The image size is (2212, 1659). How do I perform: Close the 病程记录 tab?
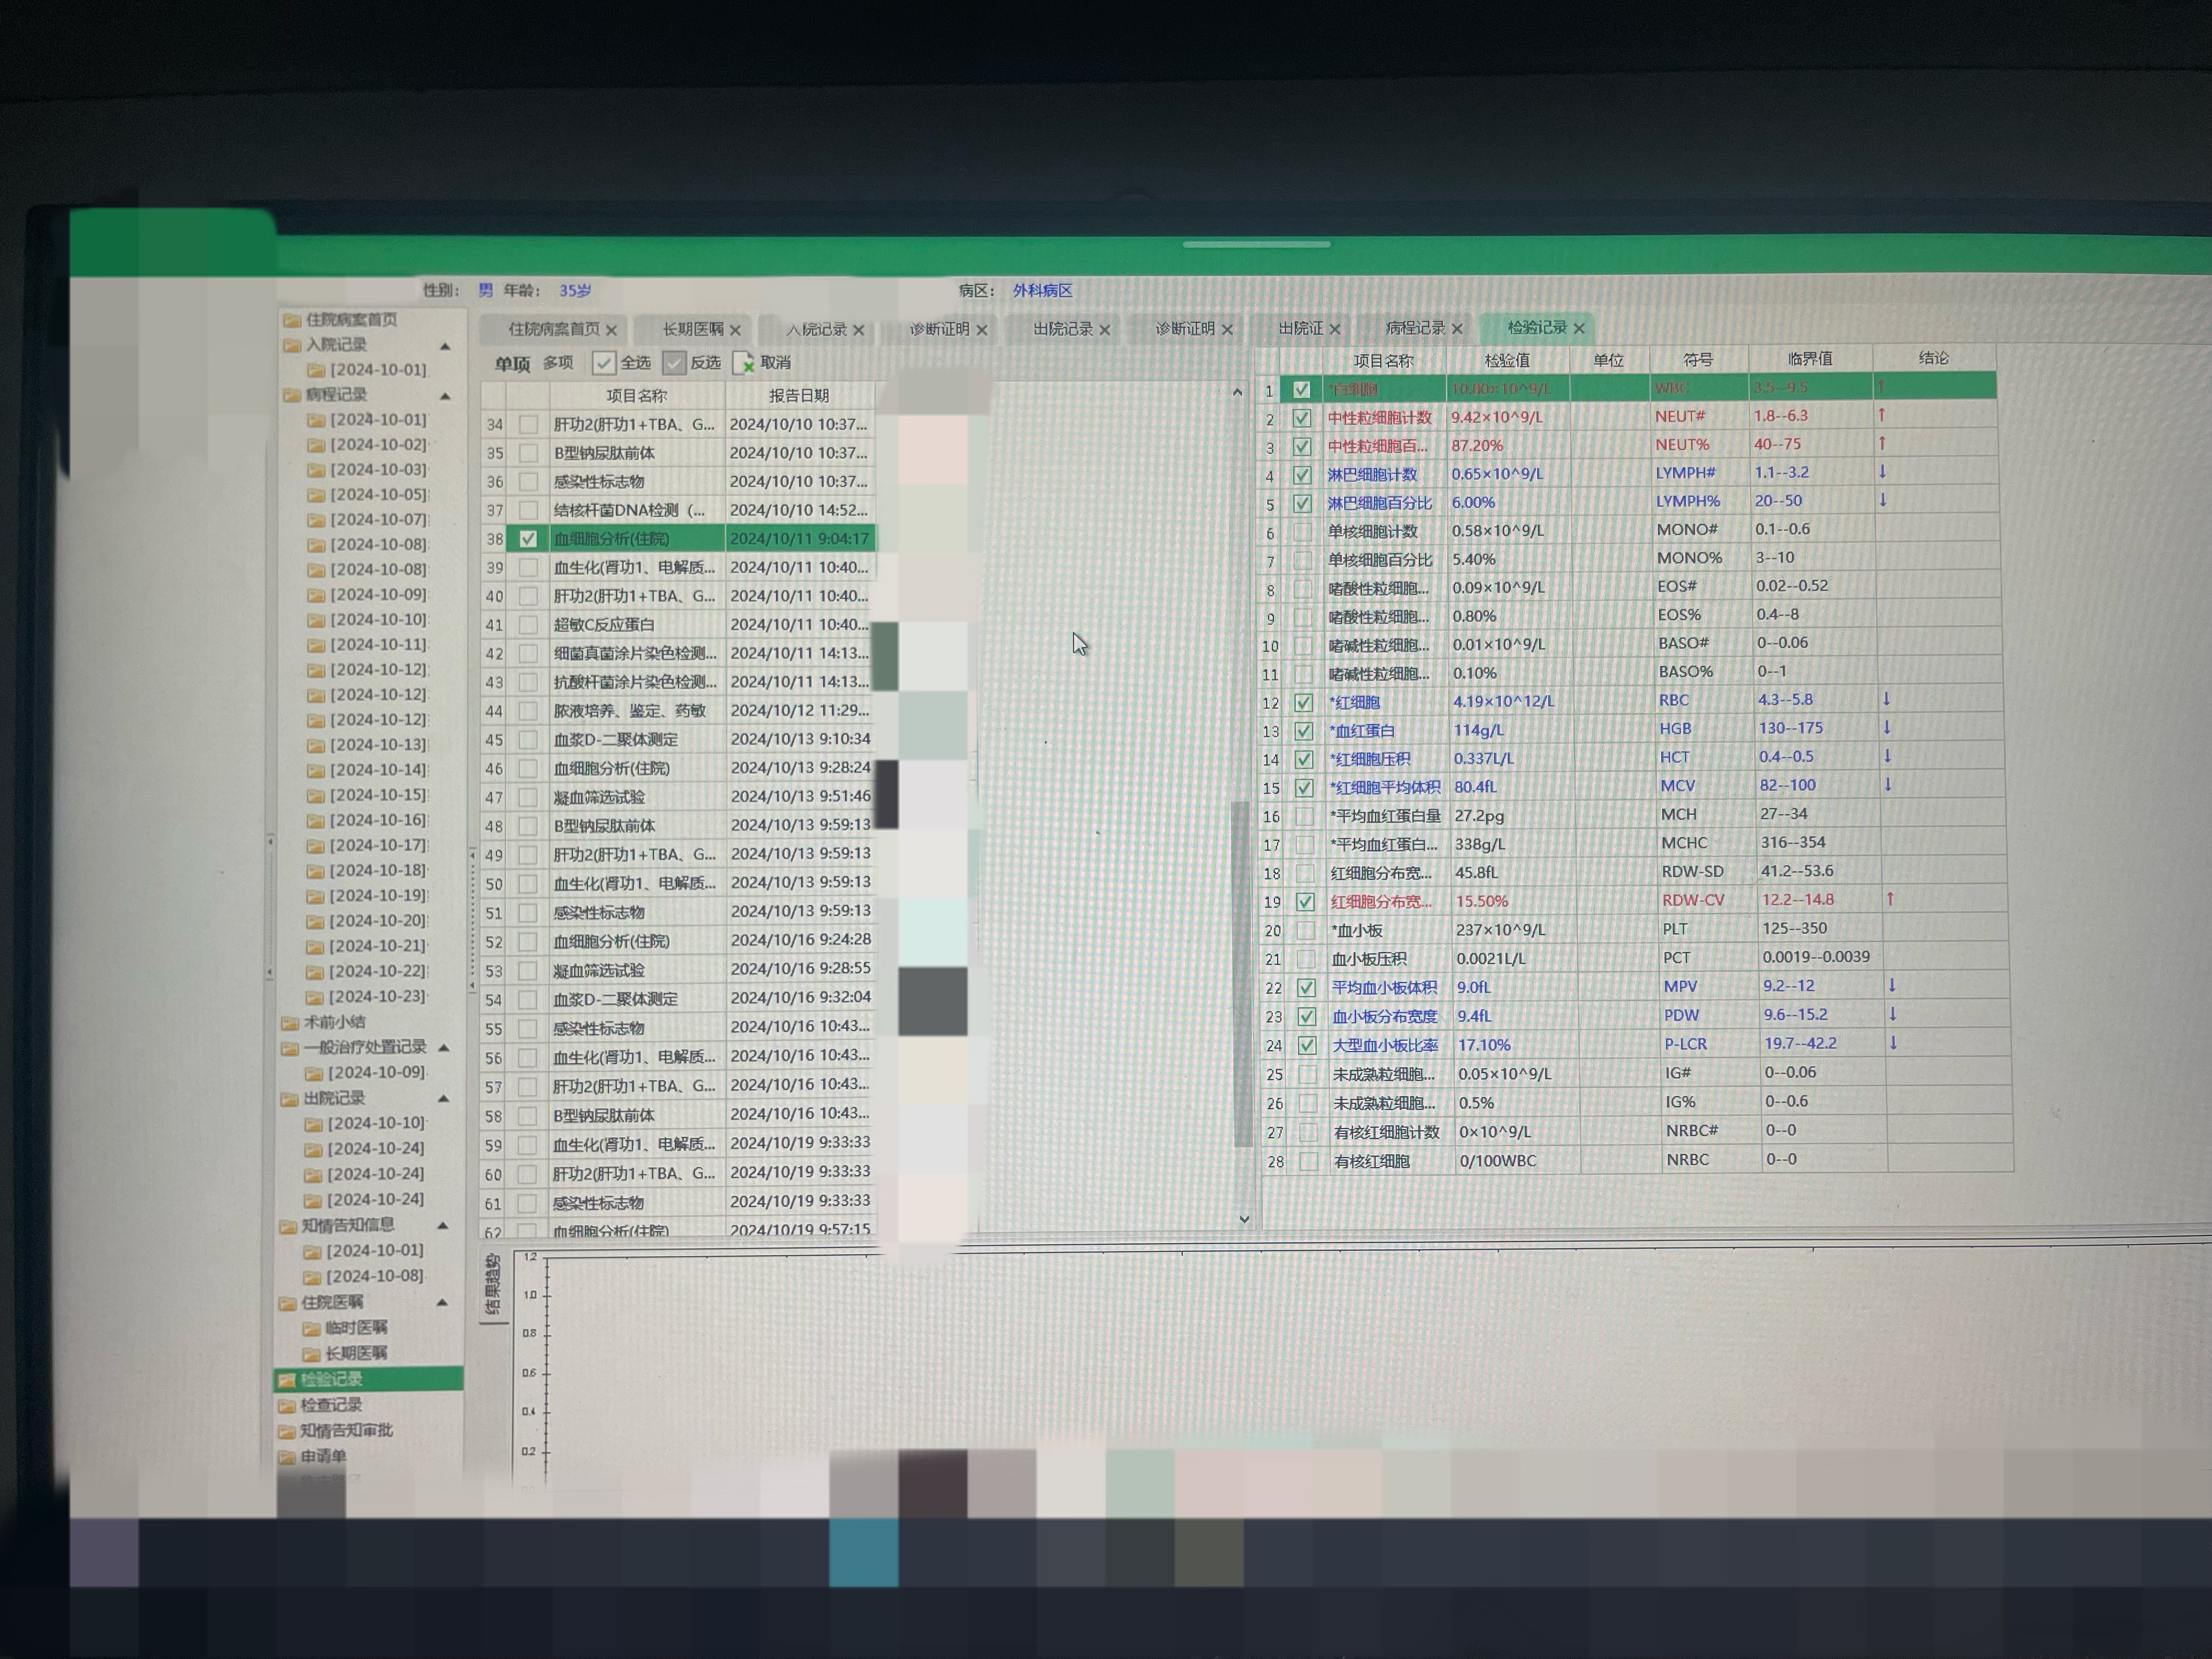[x=1456, y=328]
